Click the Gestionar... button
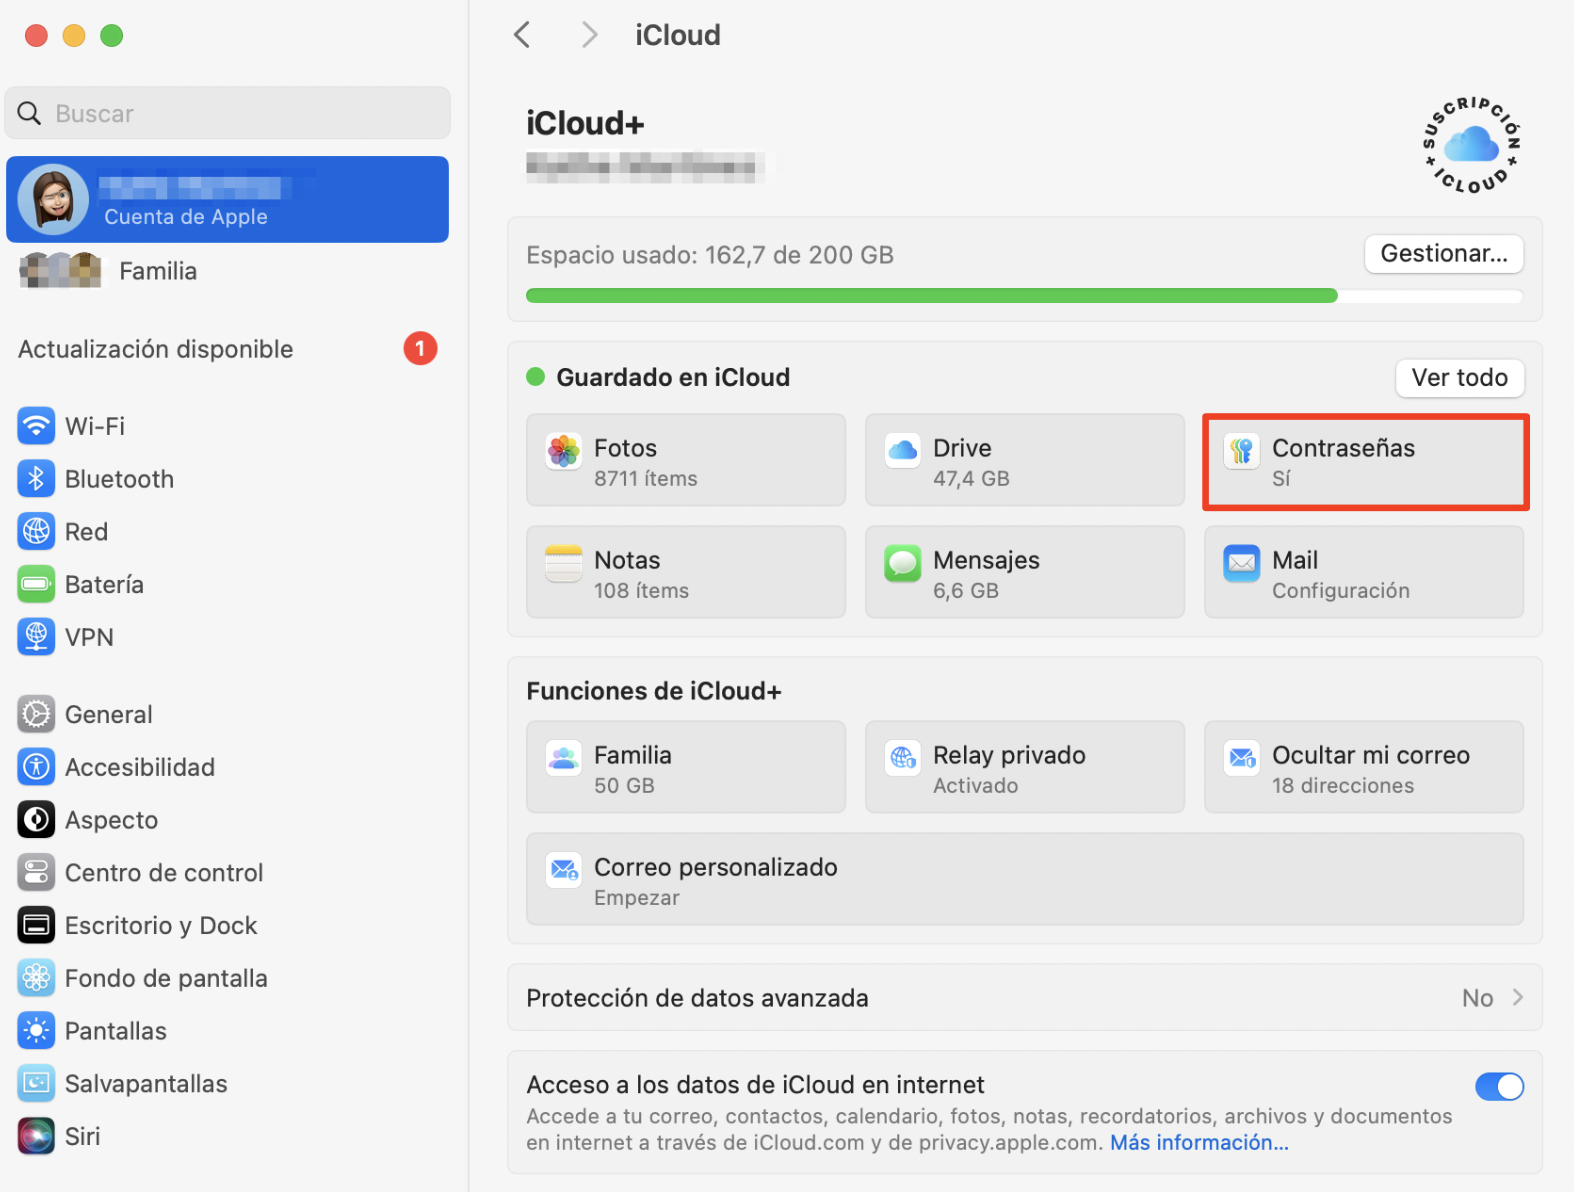1574x1192 pixels. click(1444, 254)
